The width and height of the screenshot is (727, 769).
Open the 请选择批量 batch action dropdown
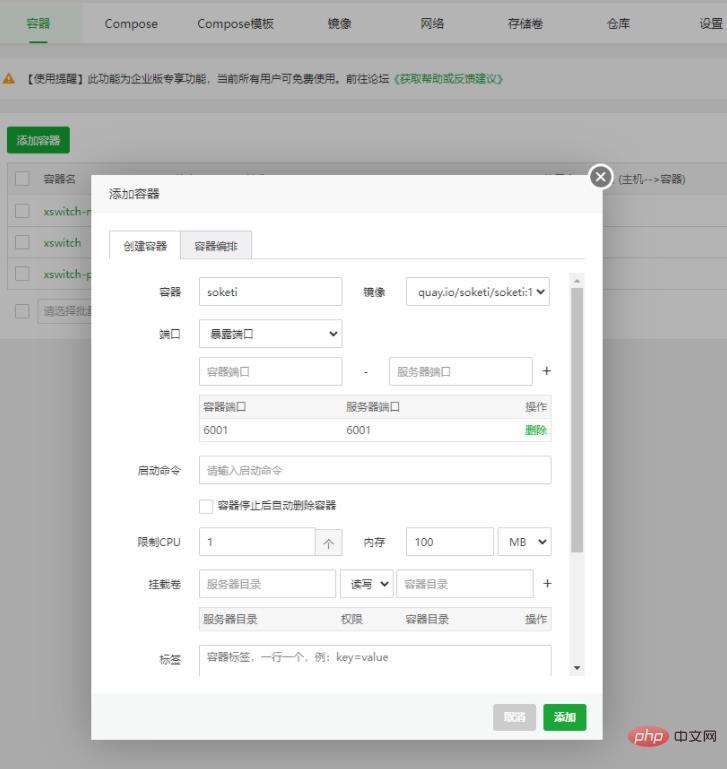[64, 311]
